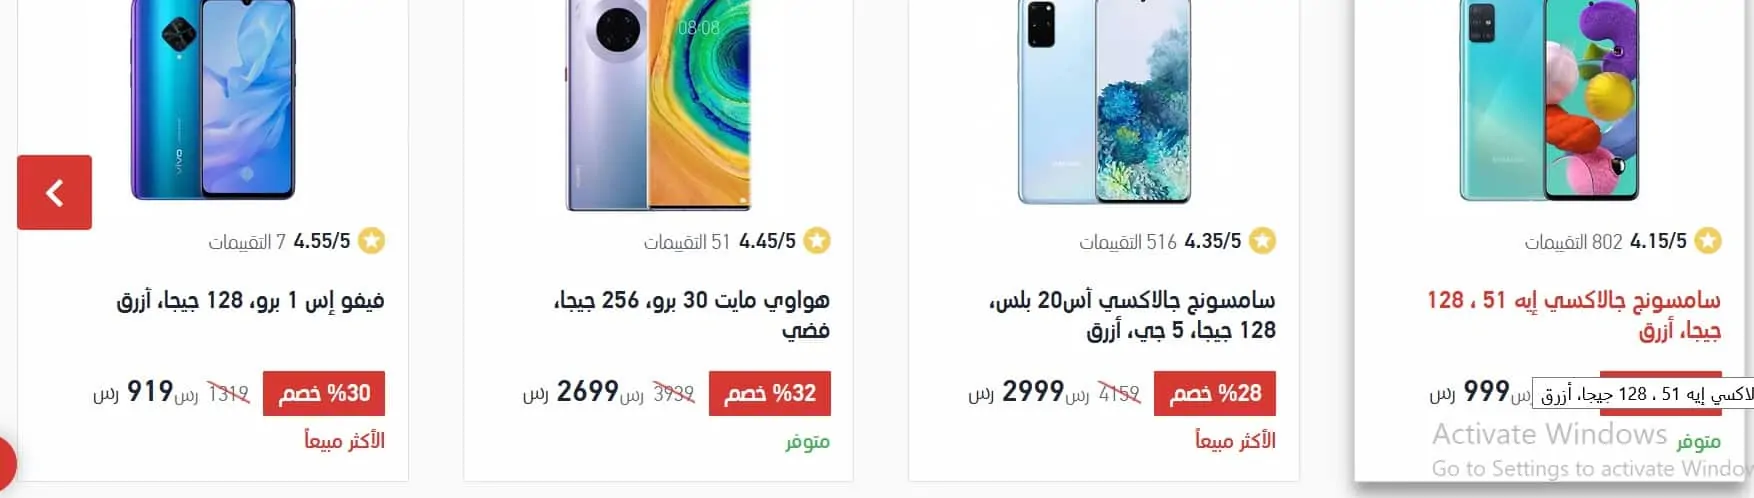Click the star icon beside the 4.35/5 rating
Viewport: 1754px width, 498px height.
[1262, 241]
